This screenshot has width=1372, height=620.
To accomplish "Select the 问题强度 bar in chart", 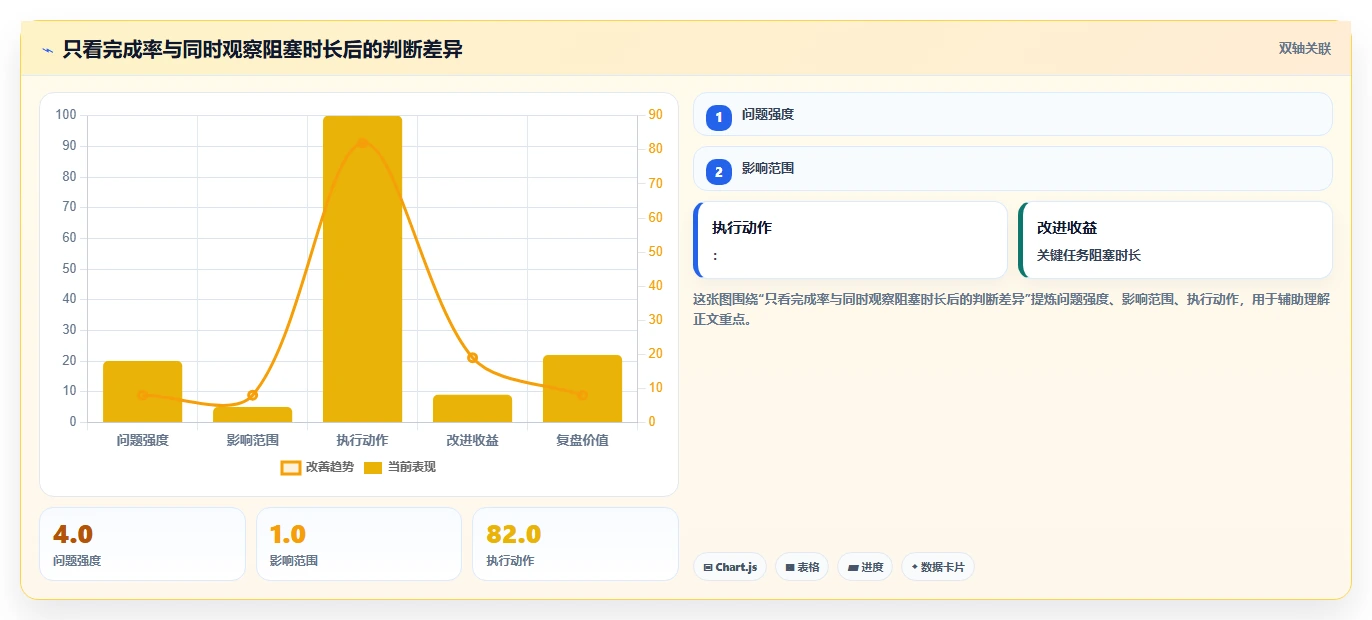I will coord(142,392).
